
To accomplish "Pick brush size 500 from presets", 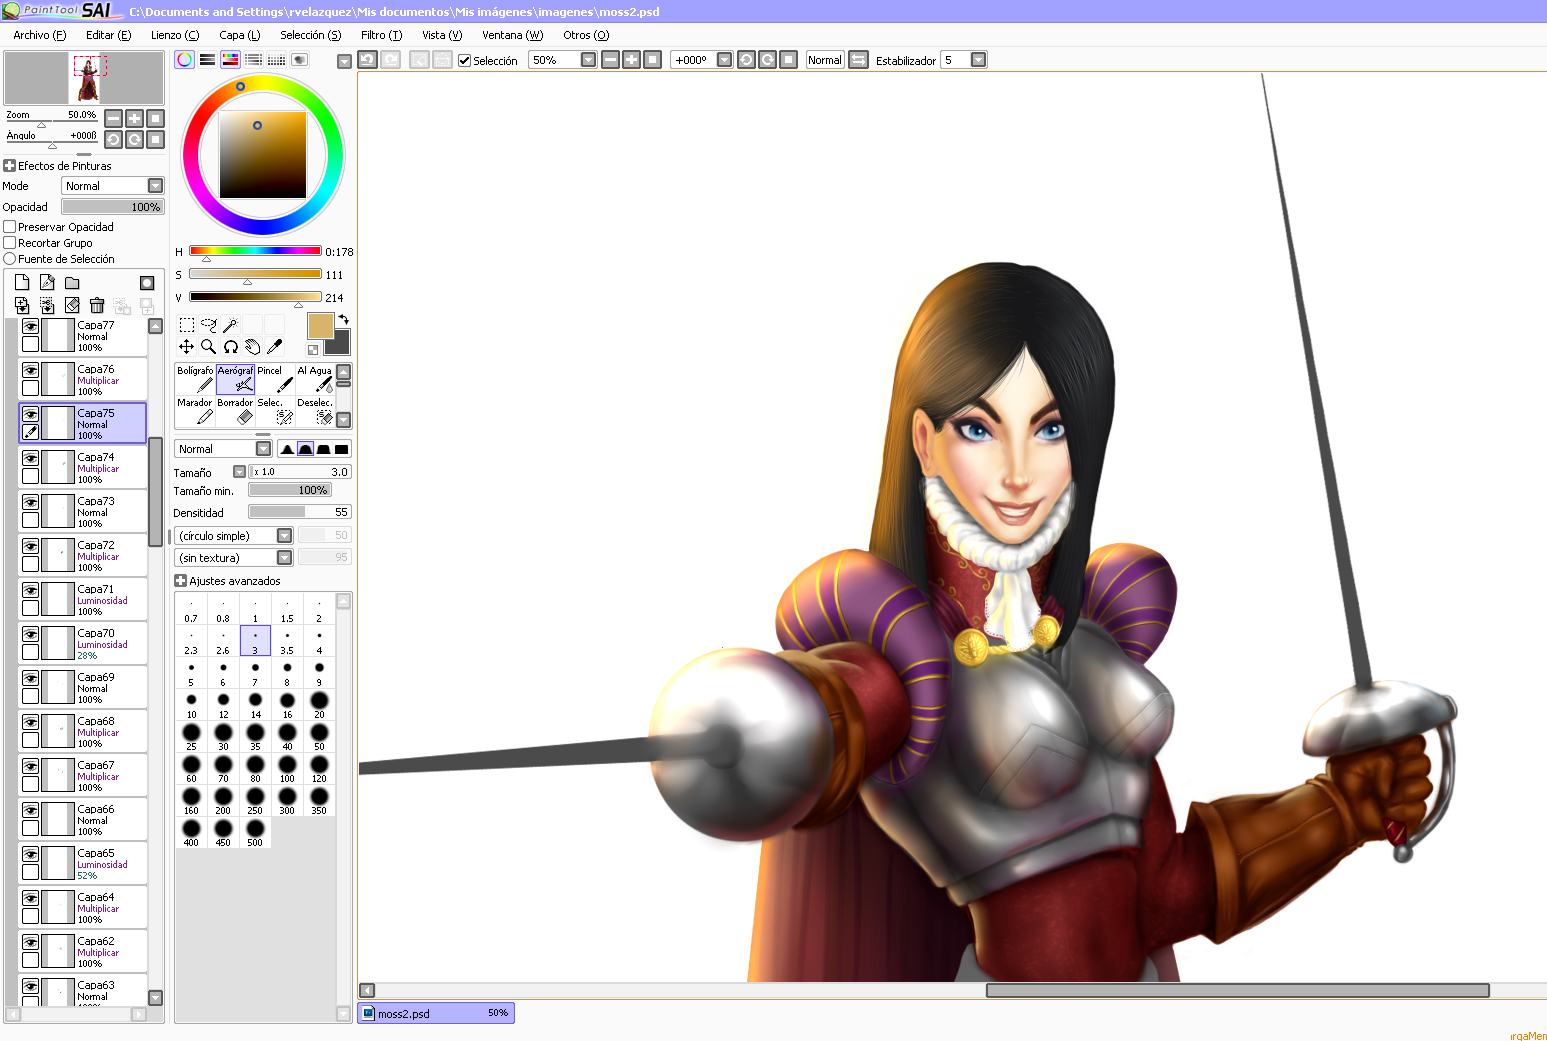I will pos(255,833).
